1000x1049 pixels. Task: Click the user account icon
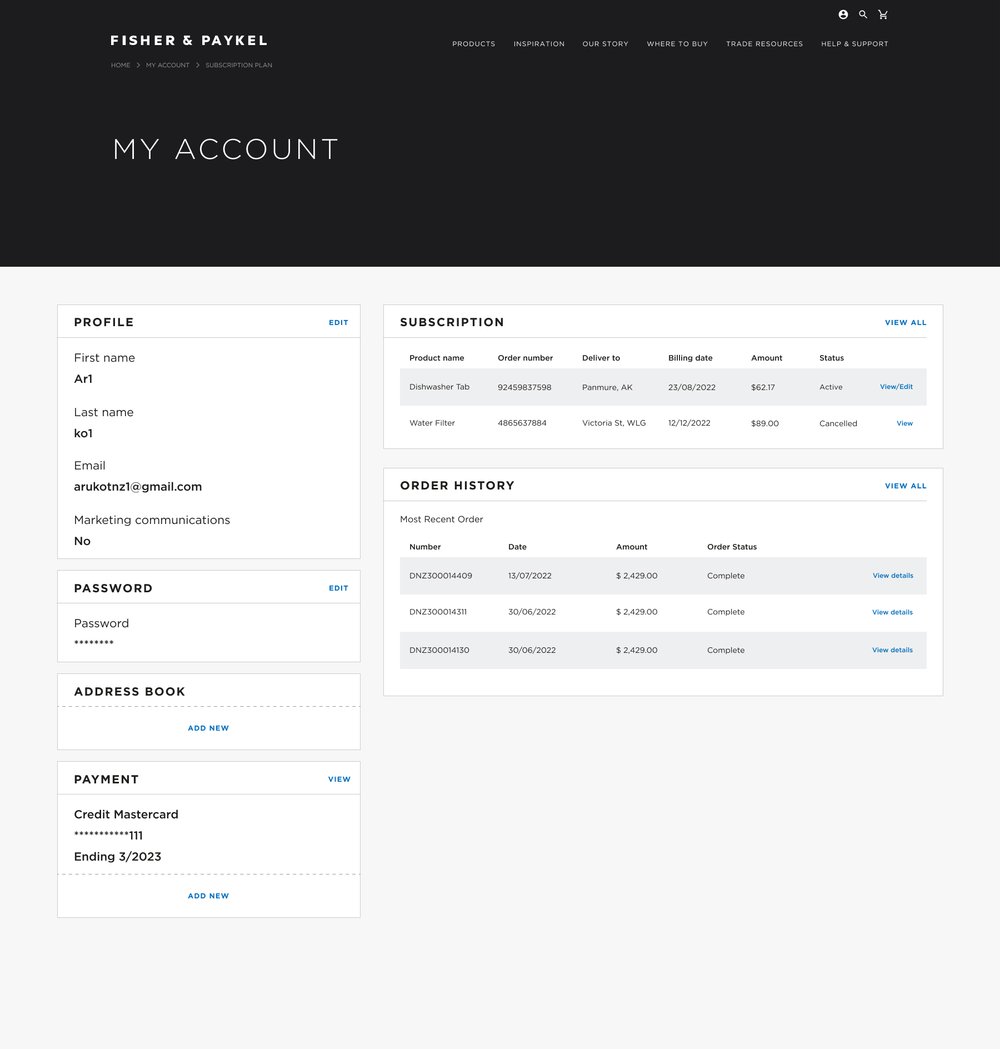(843, 15)
